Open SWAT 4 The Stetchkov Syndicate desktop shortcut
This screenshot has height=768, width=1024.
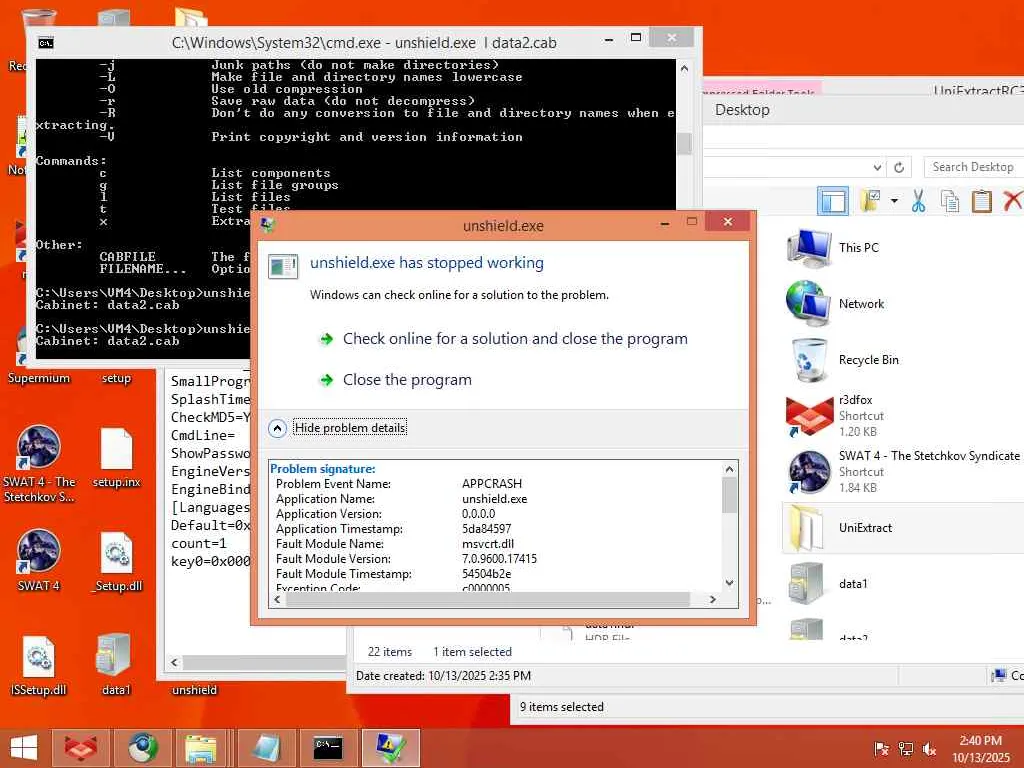pyautogui.click(x=39, y=464)
